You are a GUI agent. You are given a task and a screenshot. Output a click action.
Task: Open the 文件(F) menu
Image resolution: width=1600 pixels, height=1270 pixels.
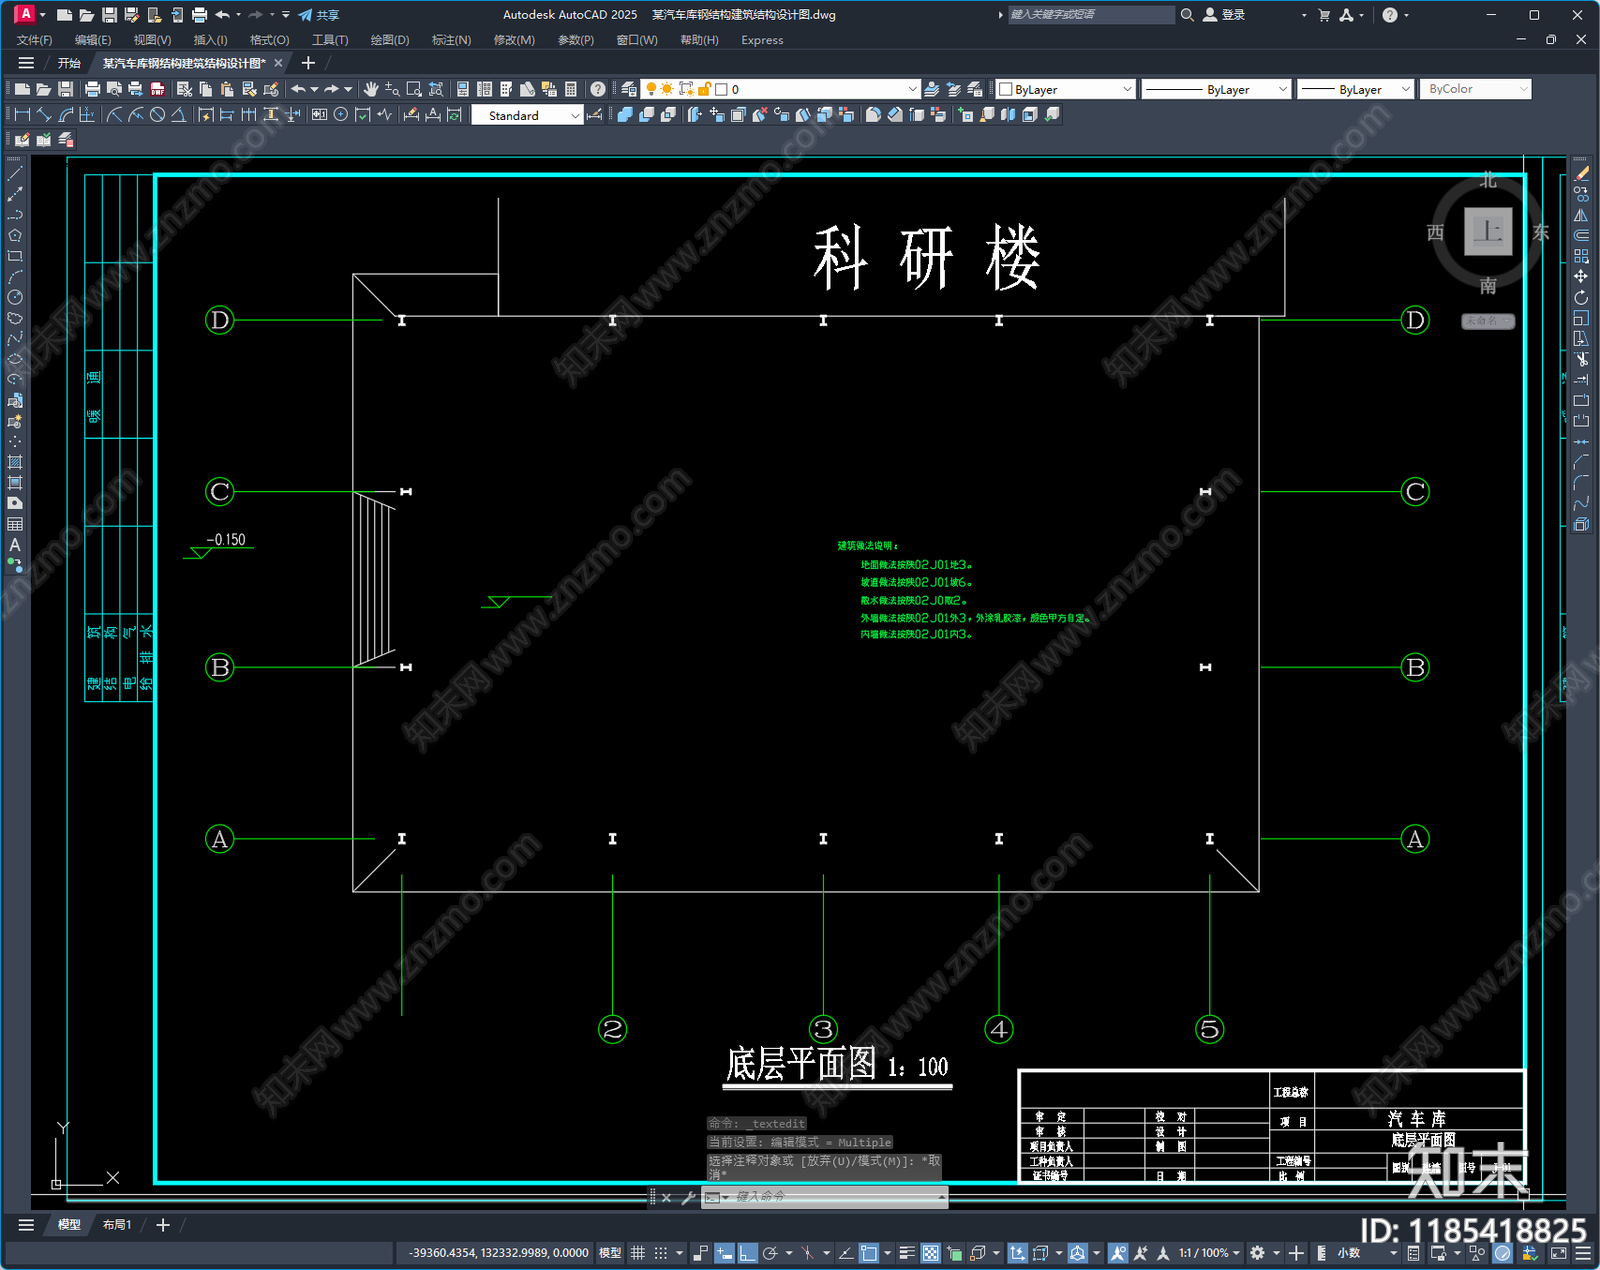[34, 40]
